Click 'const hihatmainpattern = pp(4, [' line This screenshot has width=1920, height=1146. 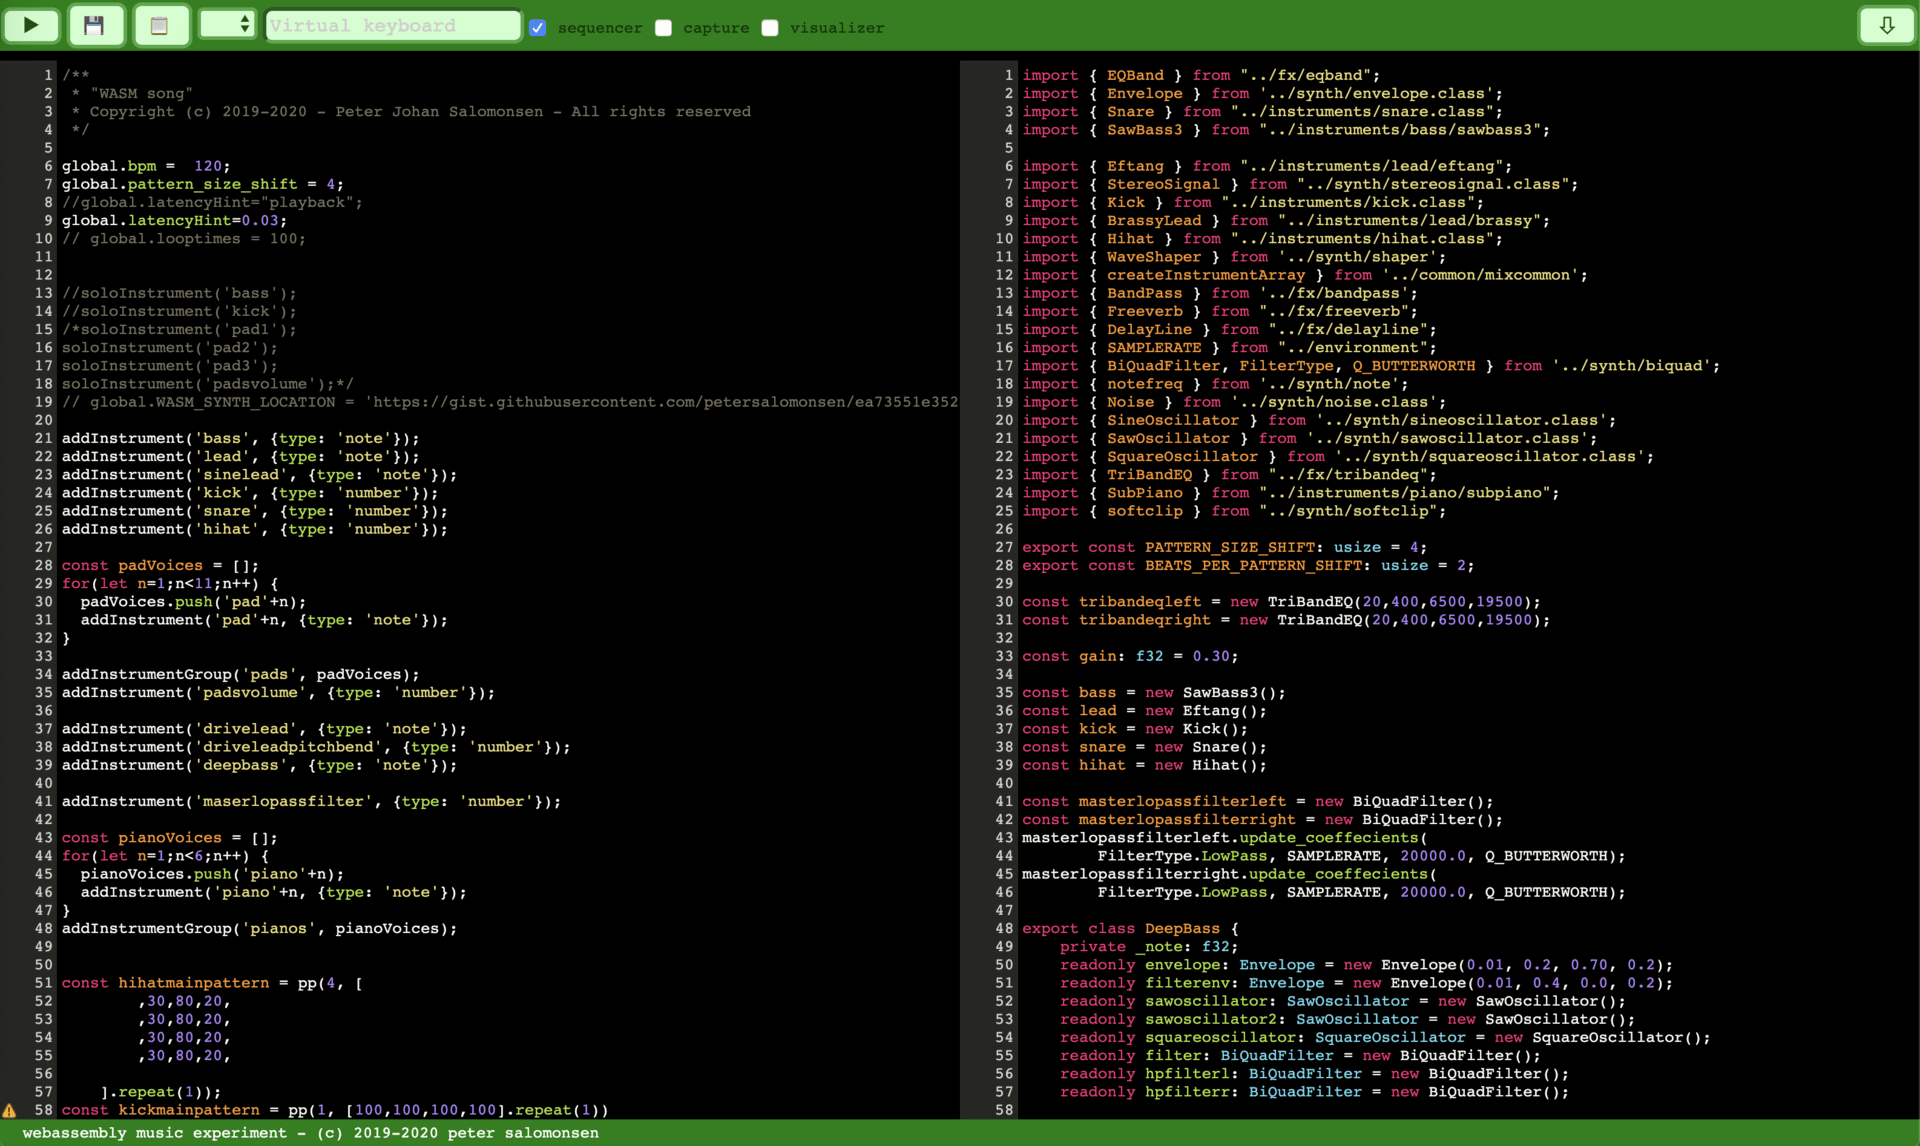(212, 983)
